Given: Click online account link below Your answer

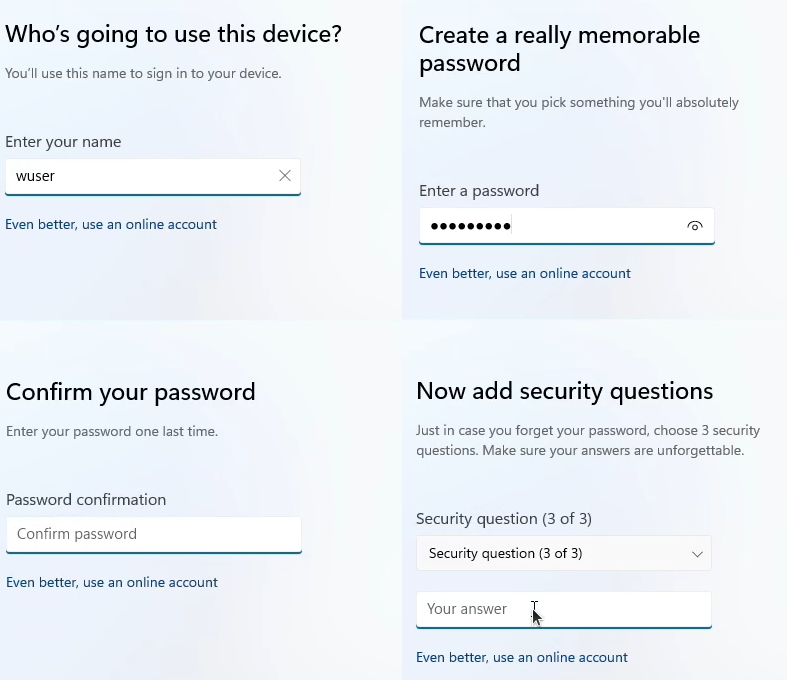Looking at the screenshot, I should 522,657.
